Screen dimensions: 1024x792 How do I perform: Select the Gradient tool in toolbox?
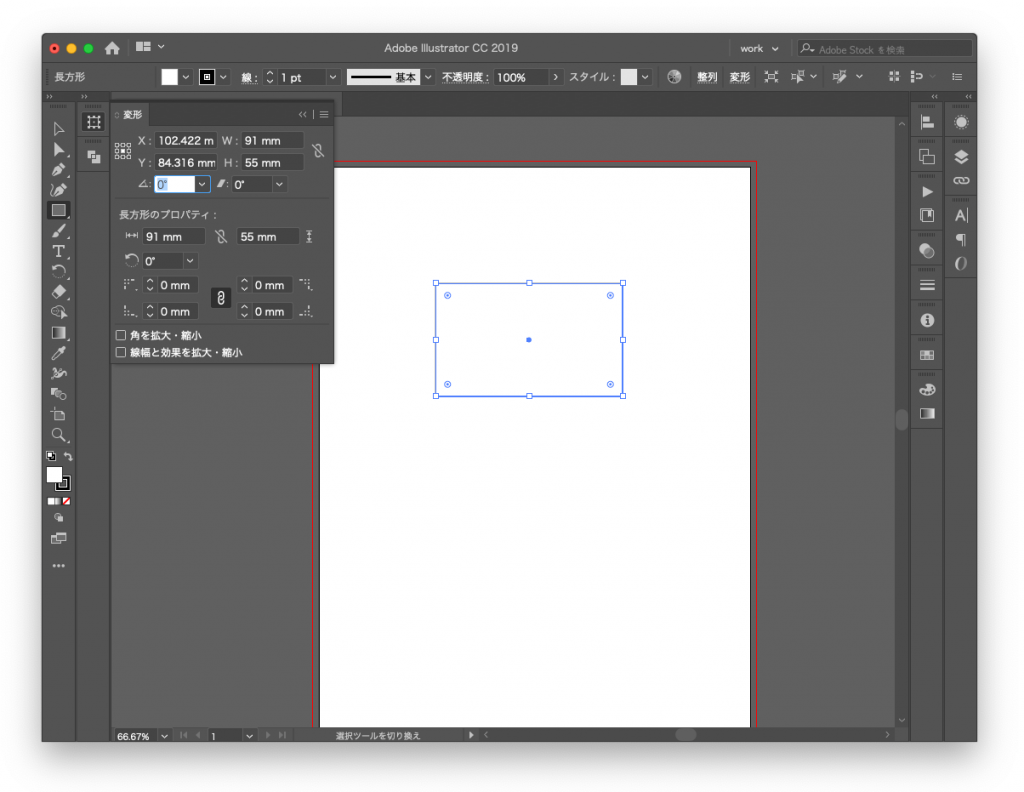[x=59, y=333]
